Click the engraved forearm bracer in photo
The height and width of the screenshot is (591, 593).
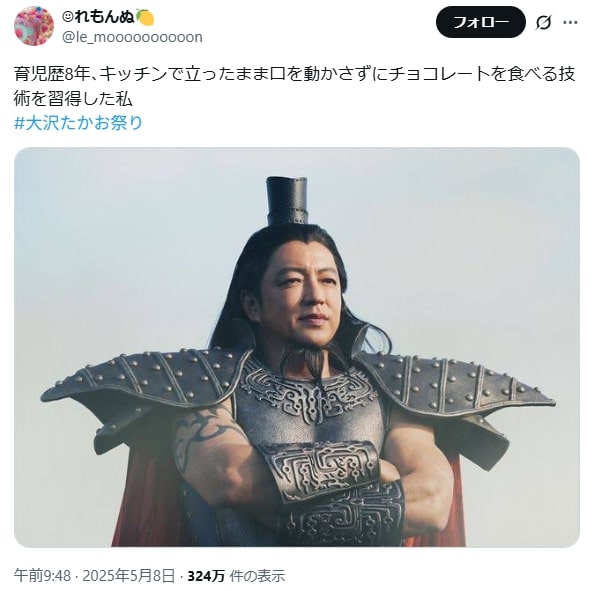click(x=321, y=469)
